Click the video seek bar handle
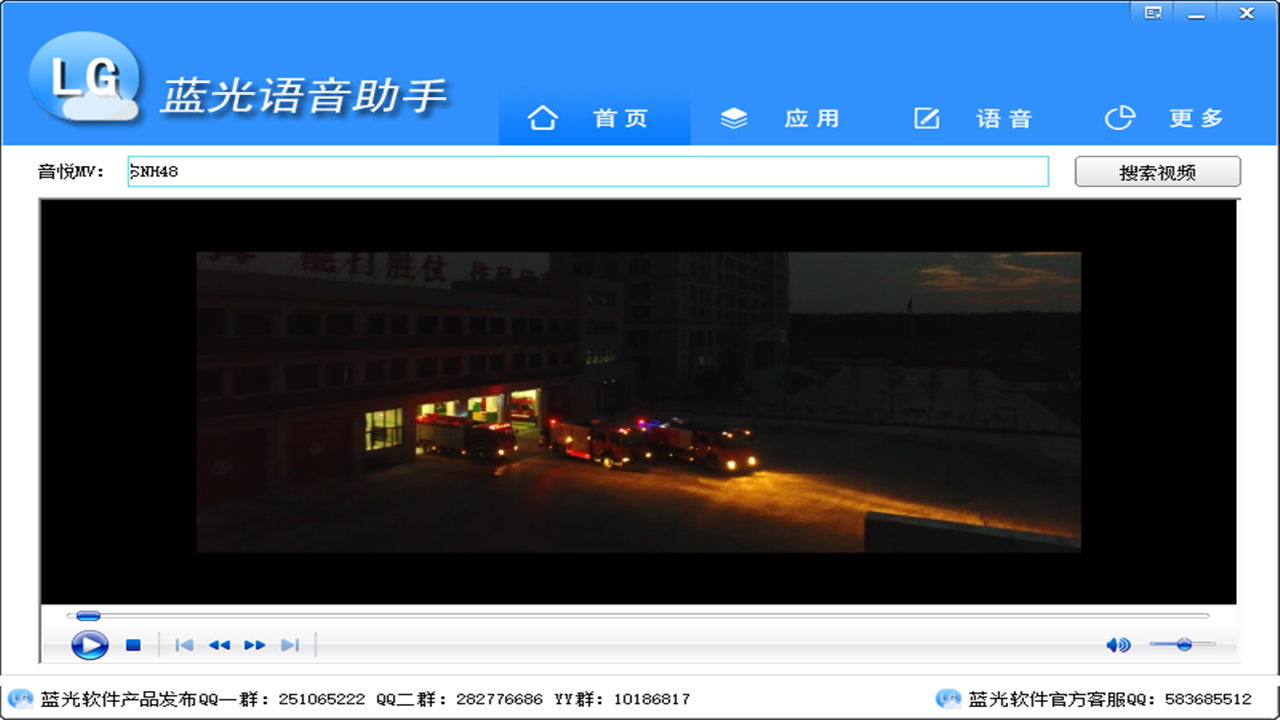1280x720 pixels. [88, 616]
